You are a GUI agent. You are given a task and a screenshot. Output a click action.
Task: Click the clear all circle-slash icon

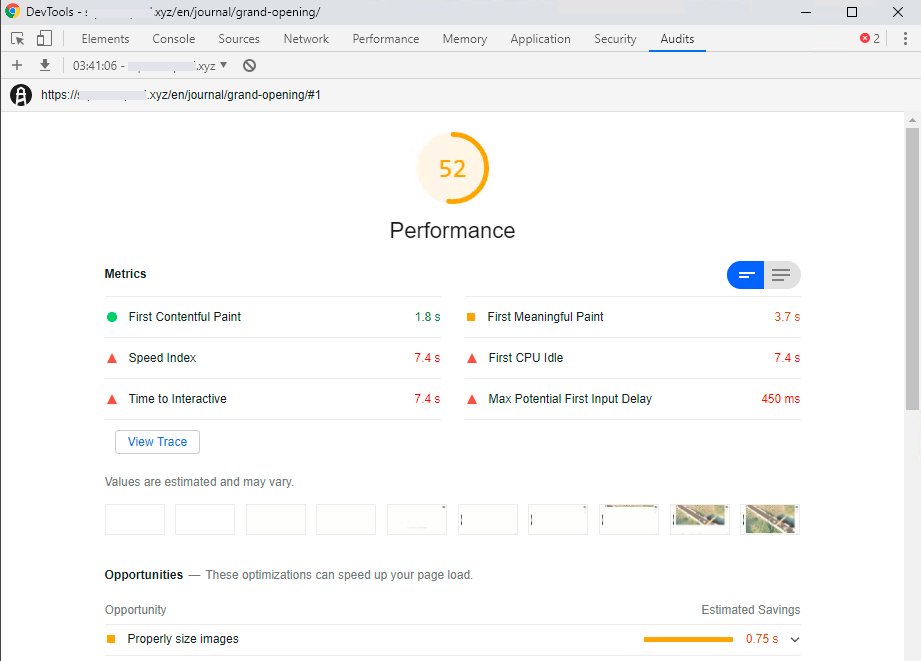249,65
